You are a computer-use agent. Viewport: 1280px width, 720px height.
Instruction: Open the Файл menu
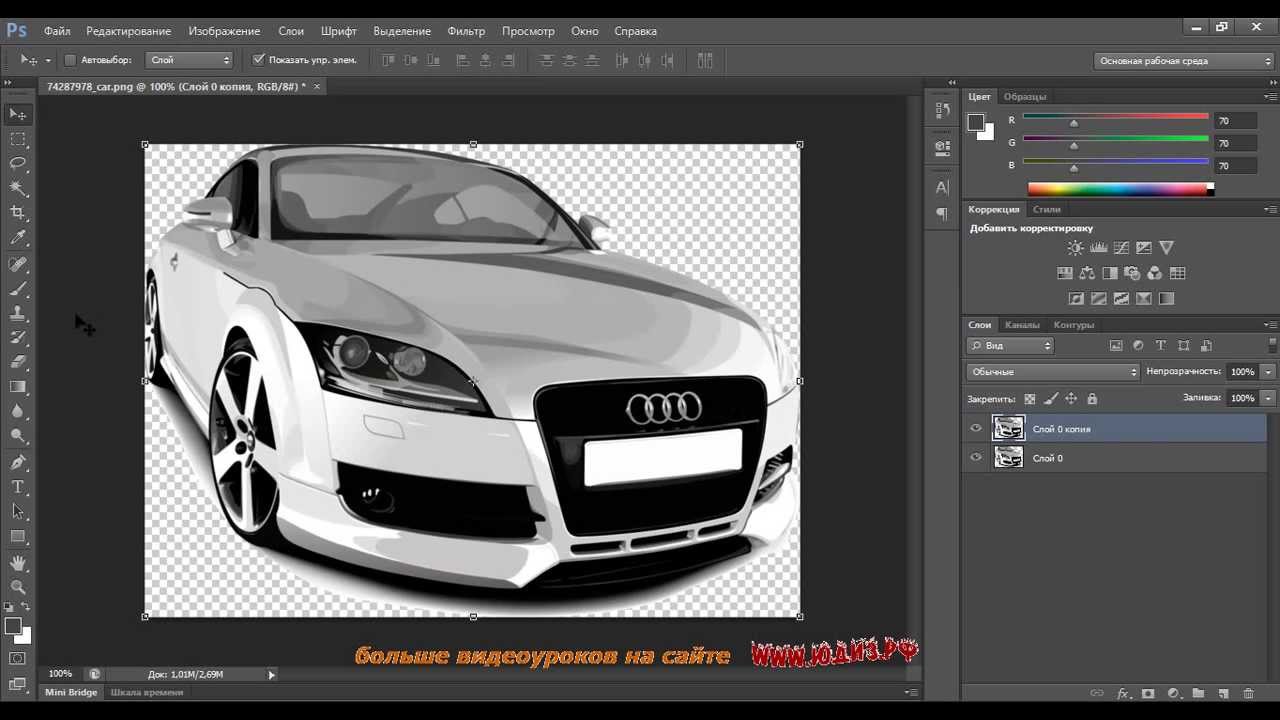point(57,31)
